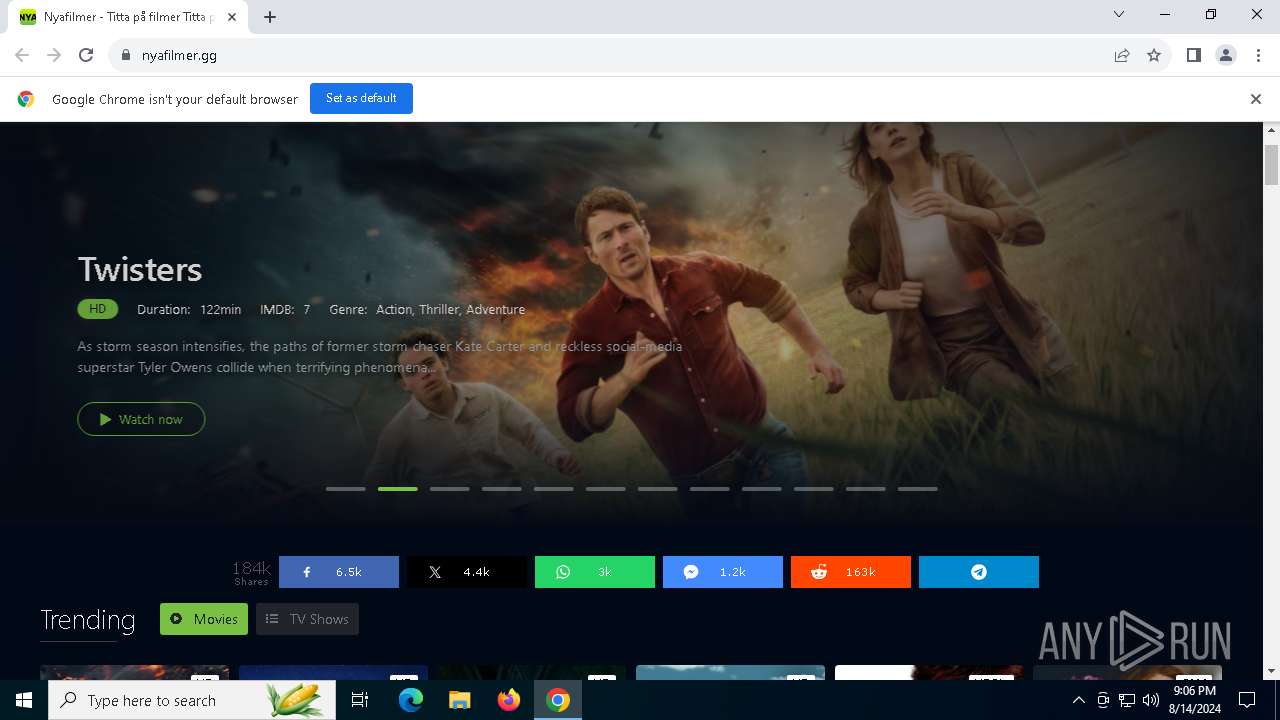Share via WhatsApp 3k button
The image size is (1280, 720).
(x=595, y=572)
